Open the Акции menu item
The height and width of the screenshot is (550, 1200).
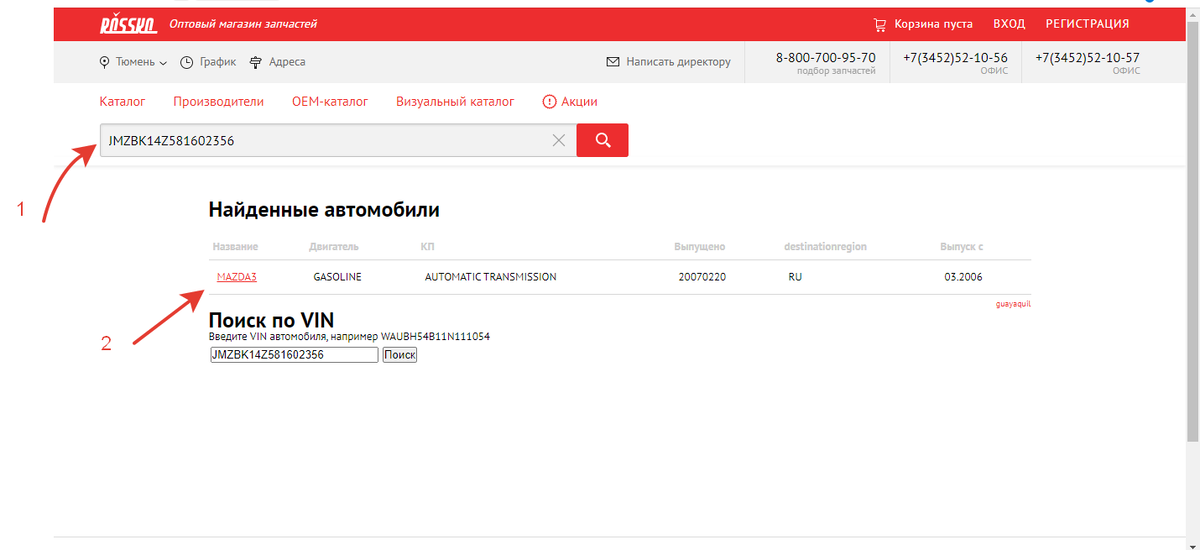coord(579,101)
